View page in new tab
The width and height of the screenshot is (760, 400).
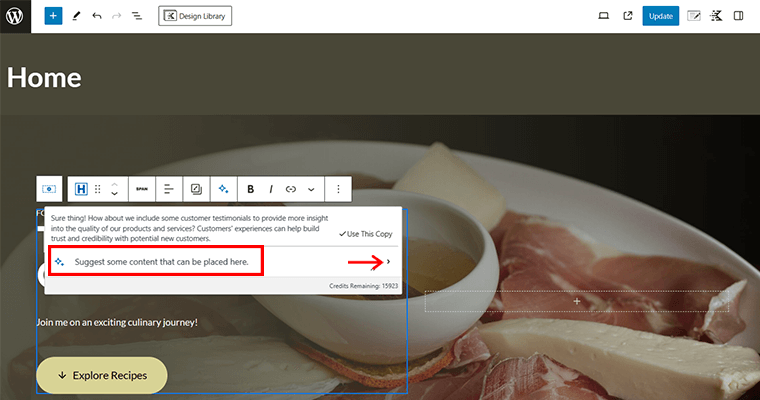pos(628,16)
